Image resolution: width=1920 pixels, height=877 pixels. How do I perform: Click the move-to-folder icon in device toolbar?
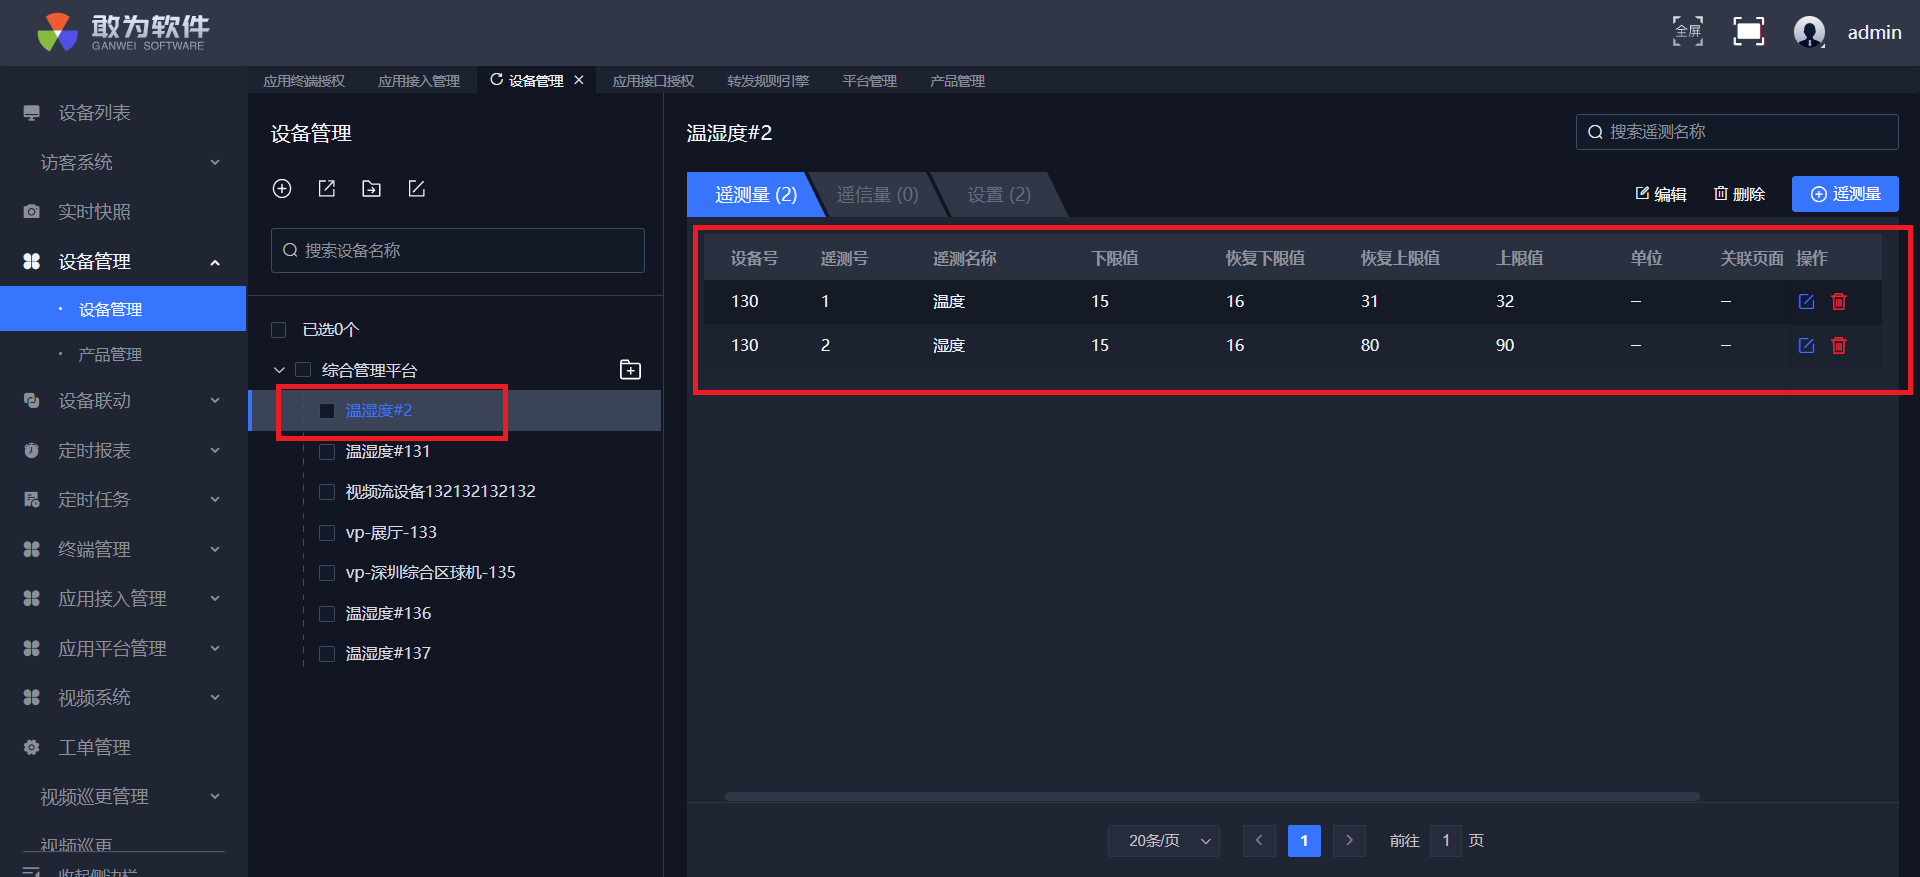372,189
